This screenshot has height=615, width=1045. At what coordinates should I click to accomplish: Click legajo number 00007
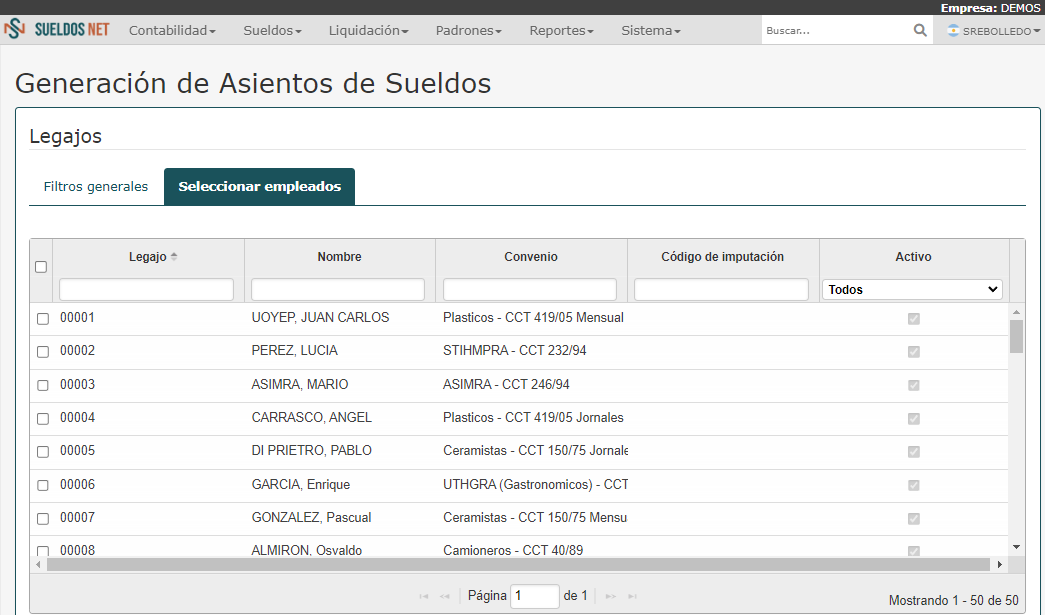click(77, 518)
